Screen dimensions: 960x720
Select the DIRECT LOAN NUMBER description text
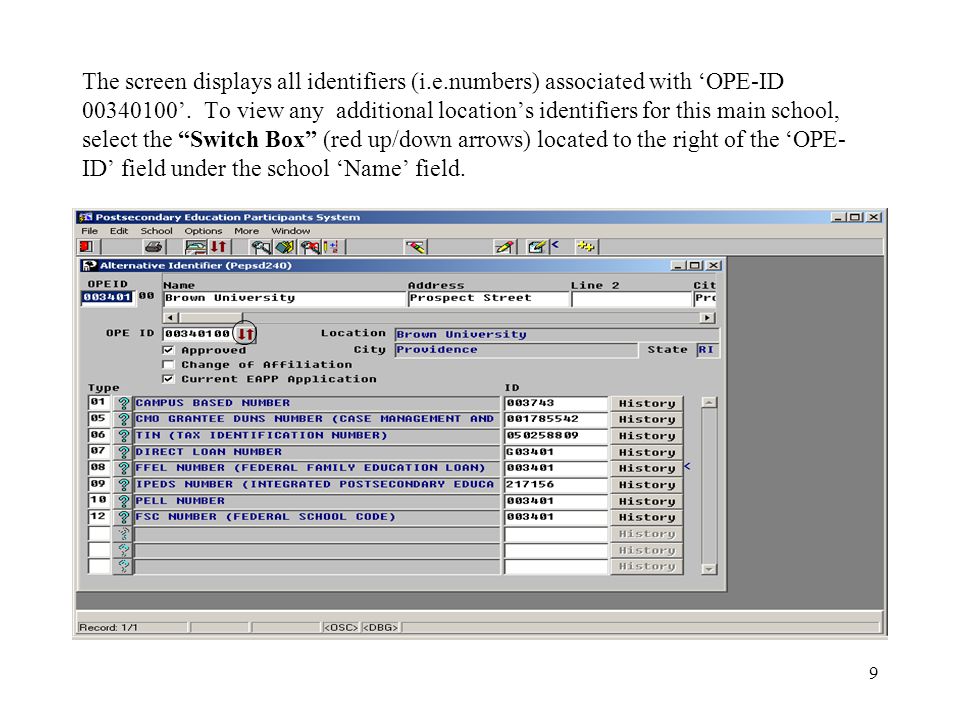tap(209, 452)
